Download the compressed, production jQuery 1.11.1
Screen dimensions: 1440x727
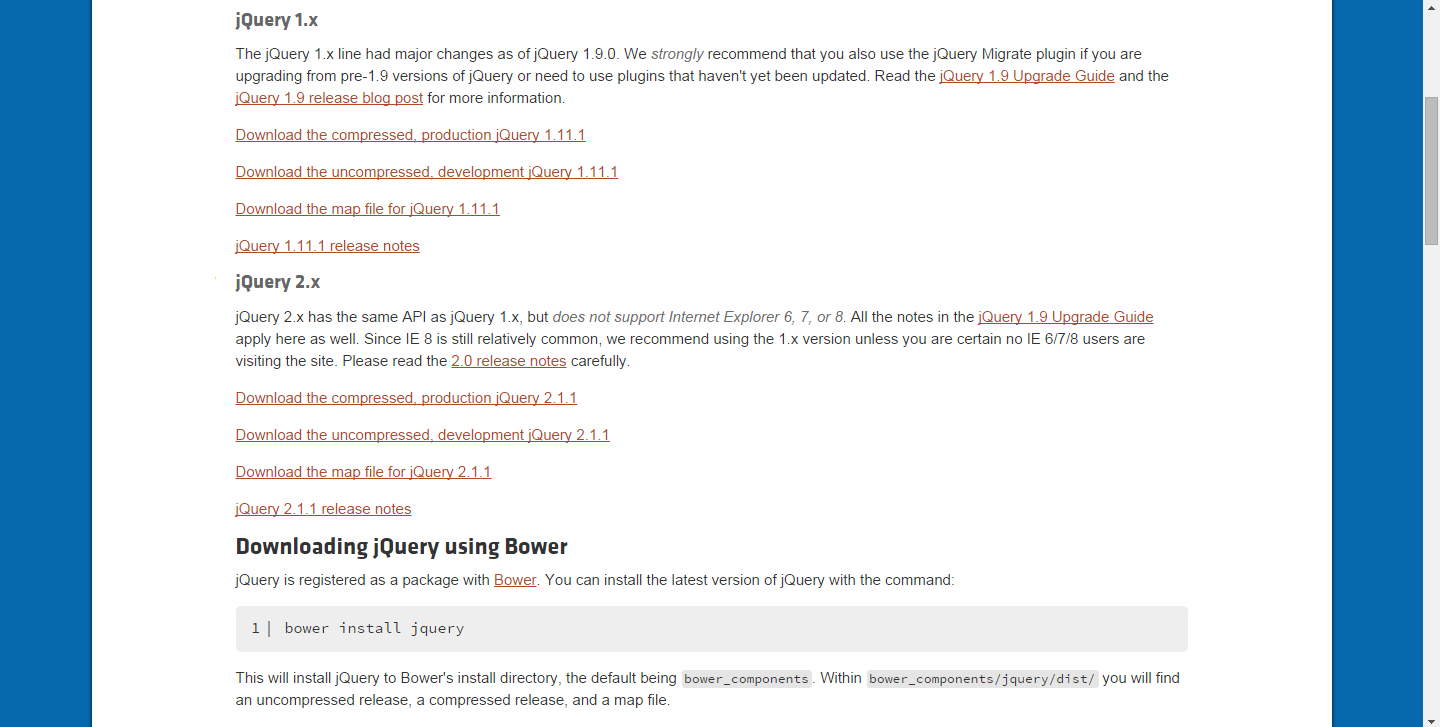click(410, 135)
